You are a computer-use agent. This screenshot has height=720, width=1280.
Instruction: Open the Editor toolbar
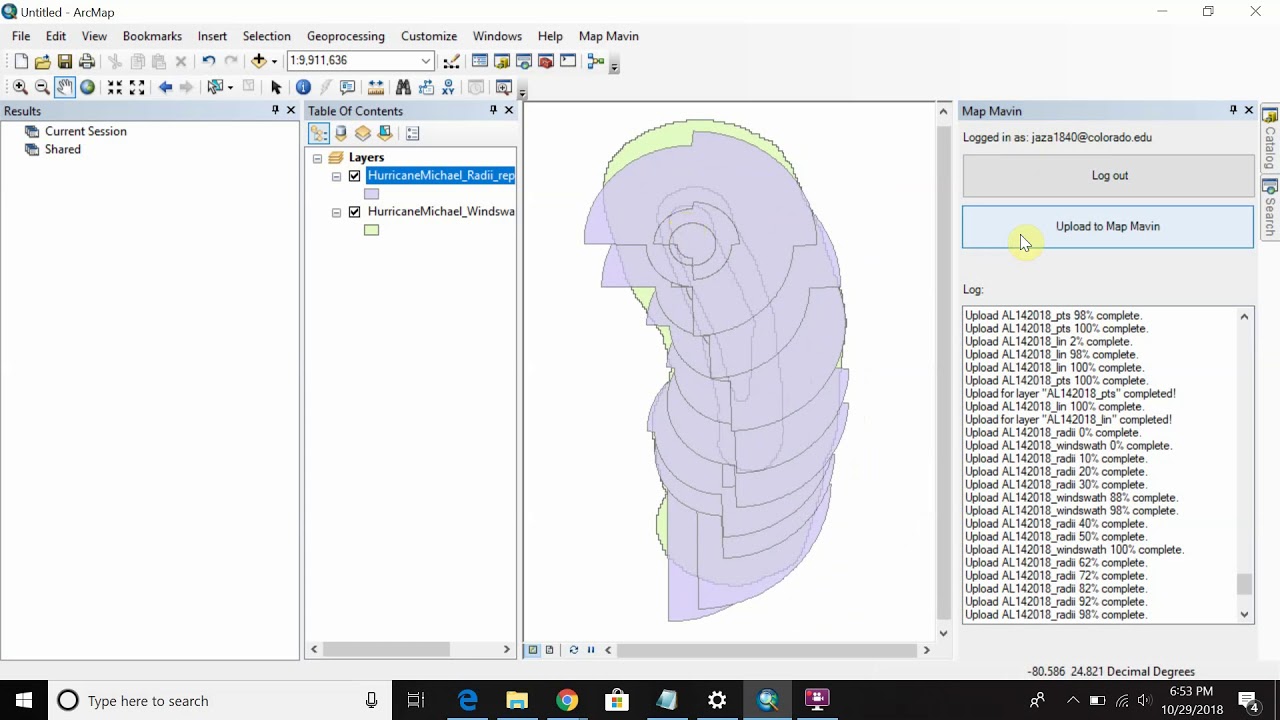[x=452, y=61]
